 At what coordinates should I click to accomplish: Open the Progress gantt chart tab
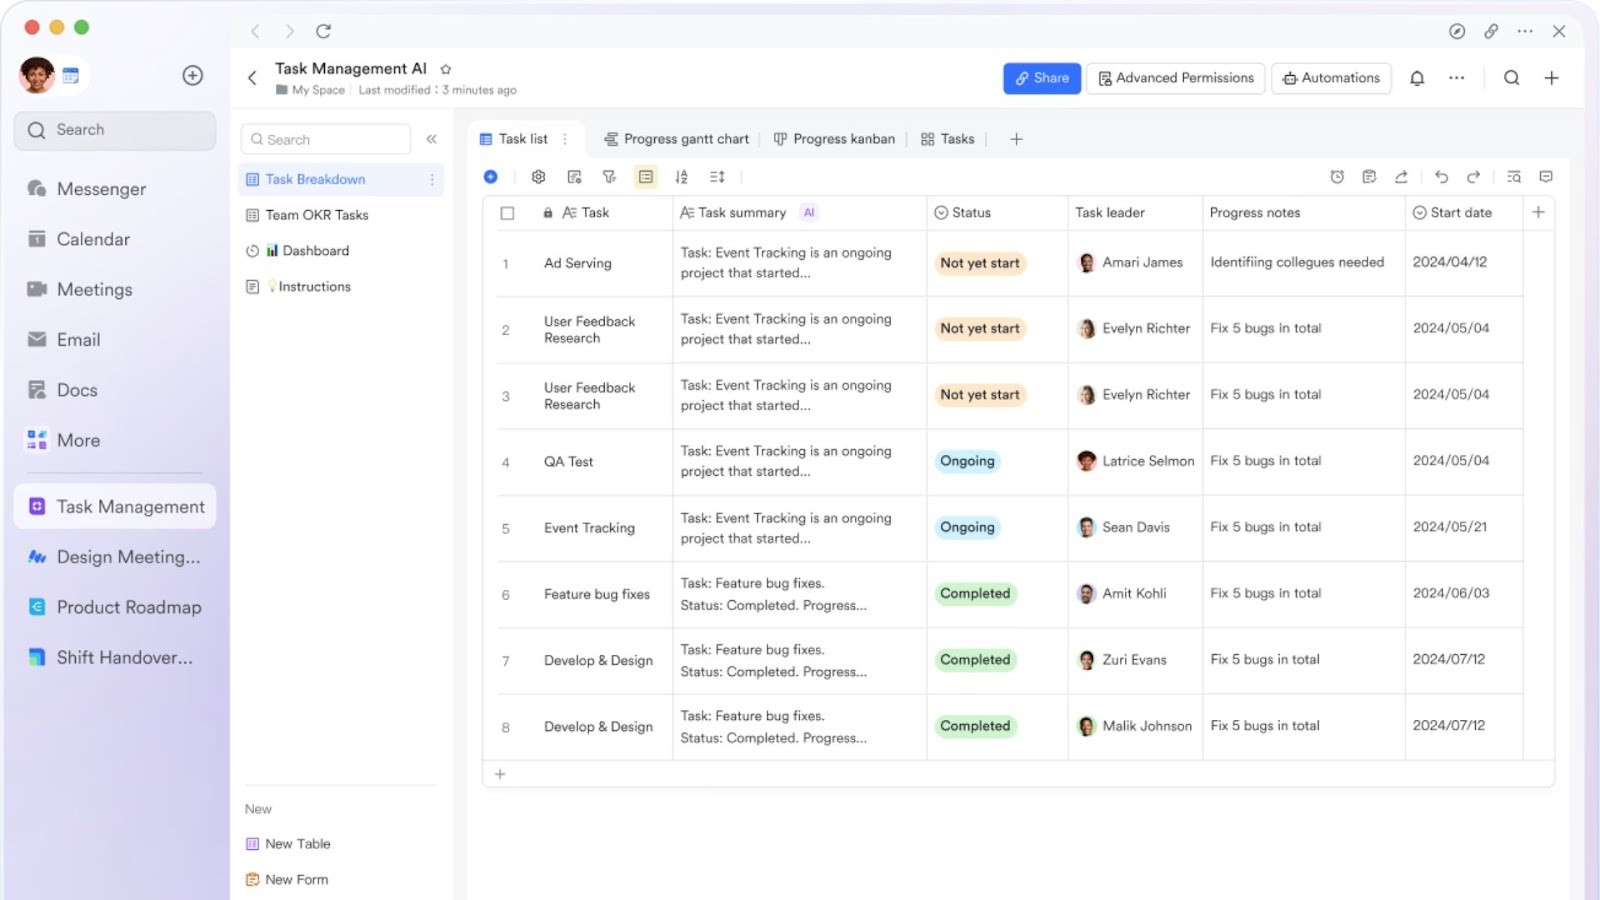click(x=676, y=138)
